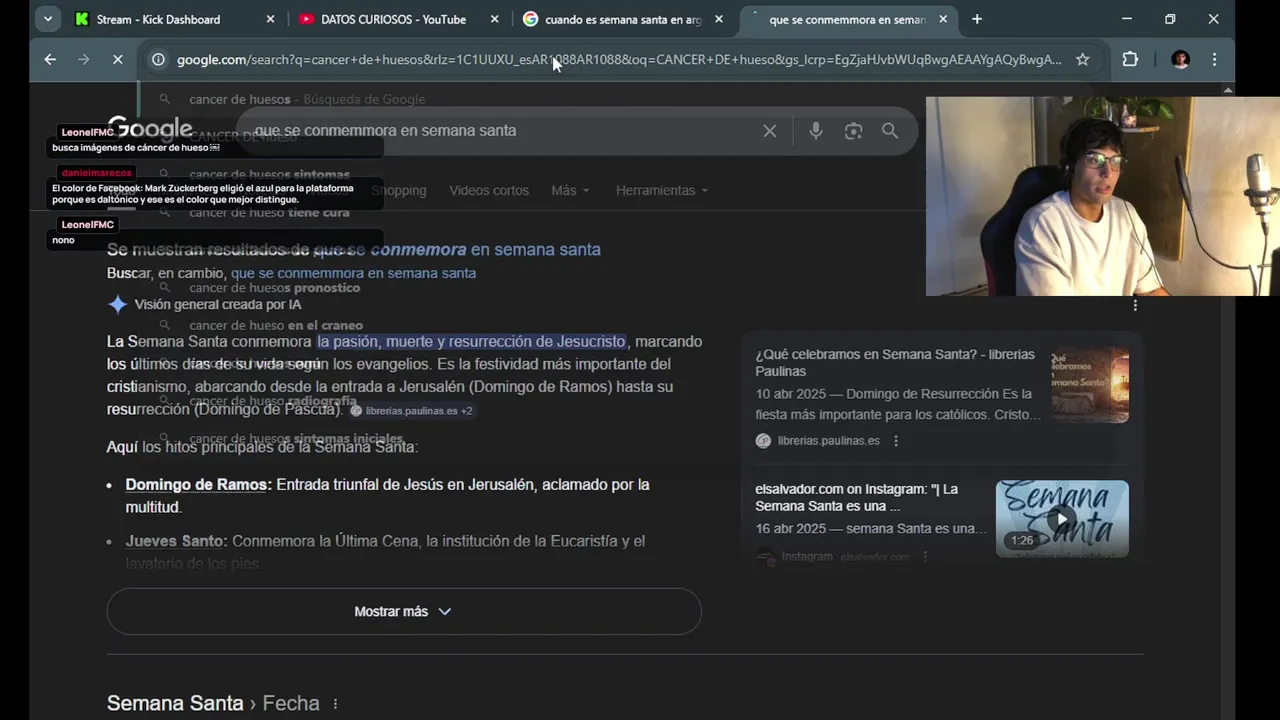Search instead for que se conmemmora

pos(353,273)
